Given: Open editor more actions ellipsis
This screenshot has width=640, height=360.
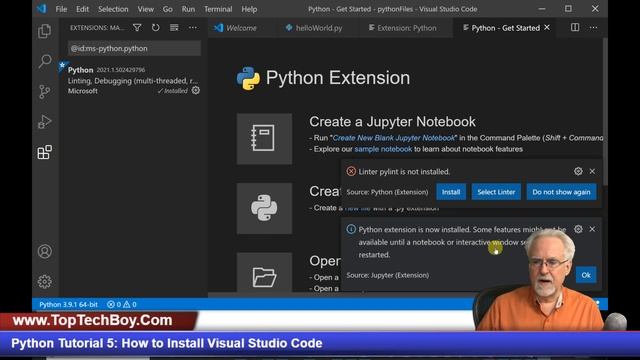Looking at the screenshot, I should tap(593, 27).
